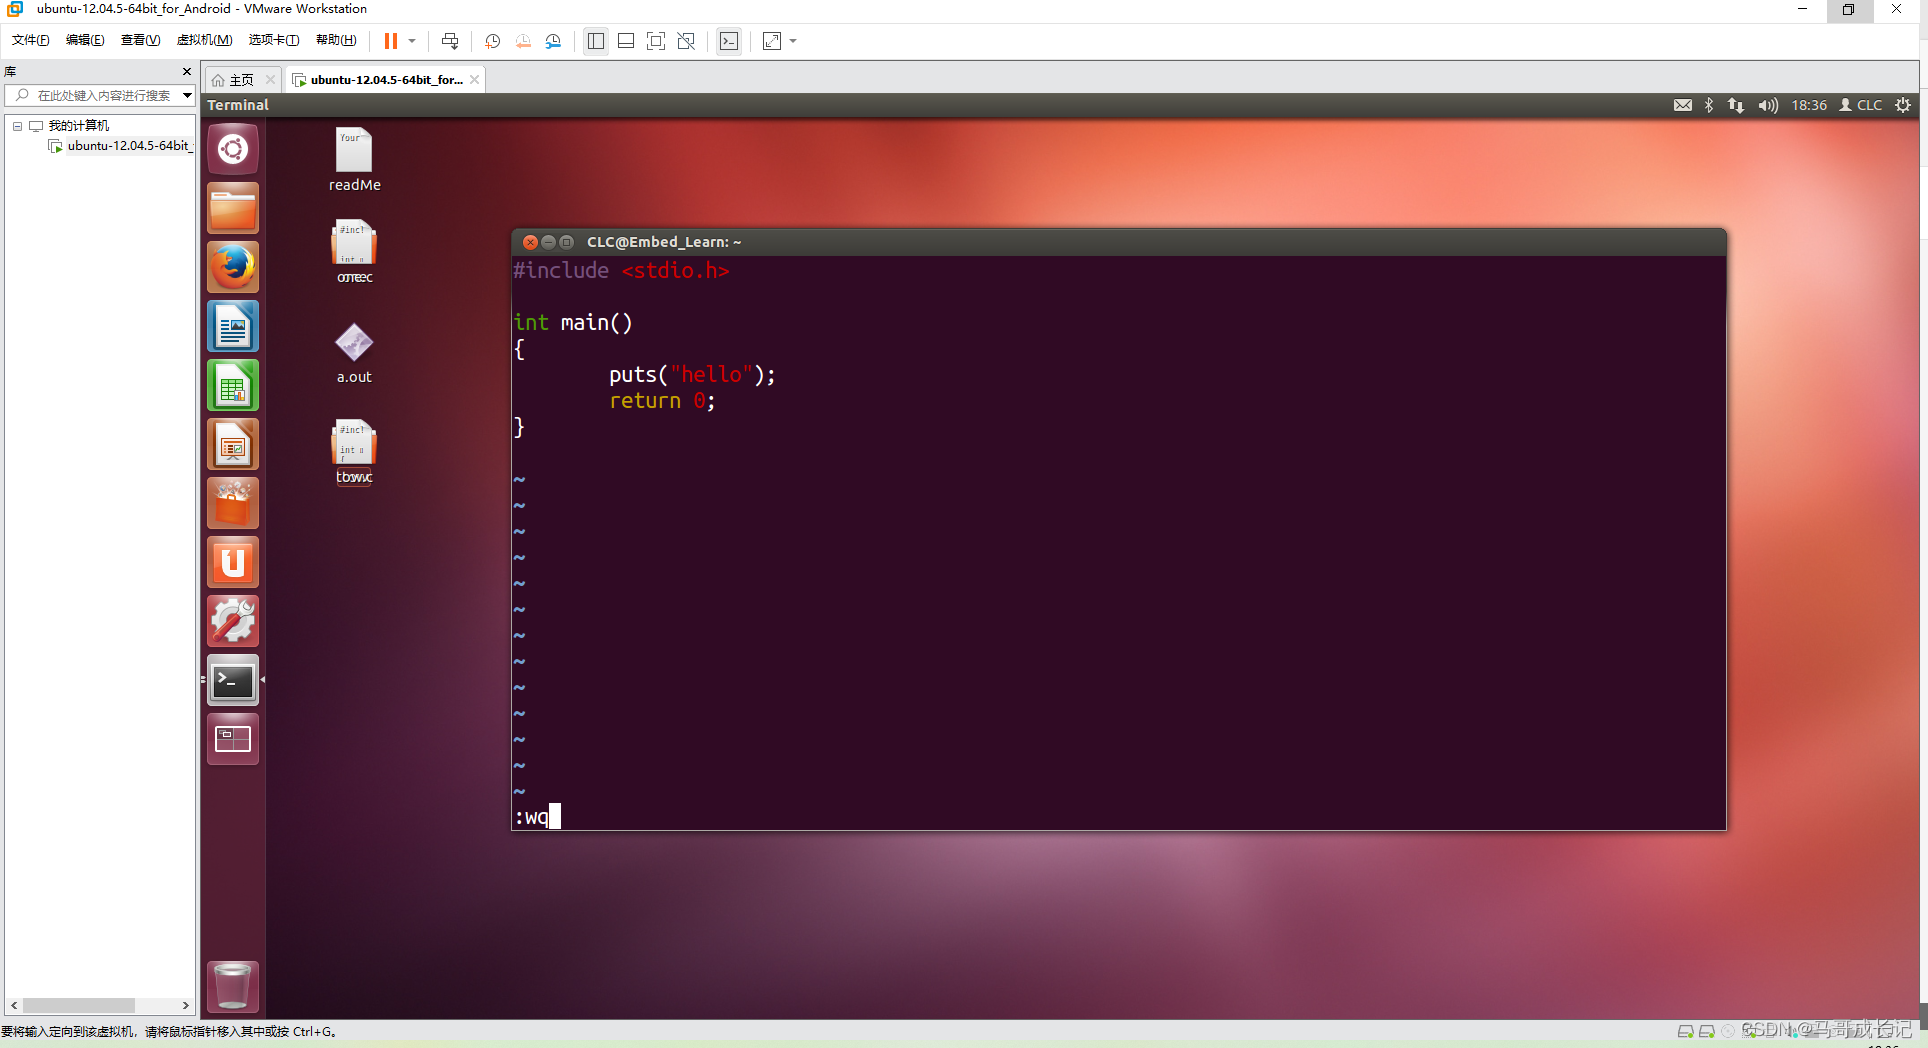Image resolution: width=1928 pixels, height=1048 pixels.
Task: Open the Trash in launcher
Action: pyautogui.click(x=233, y=986)
